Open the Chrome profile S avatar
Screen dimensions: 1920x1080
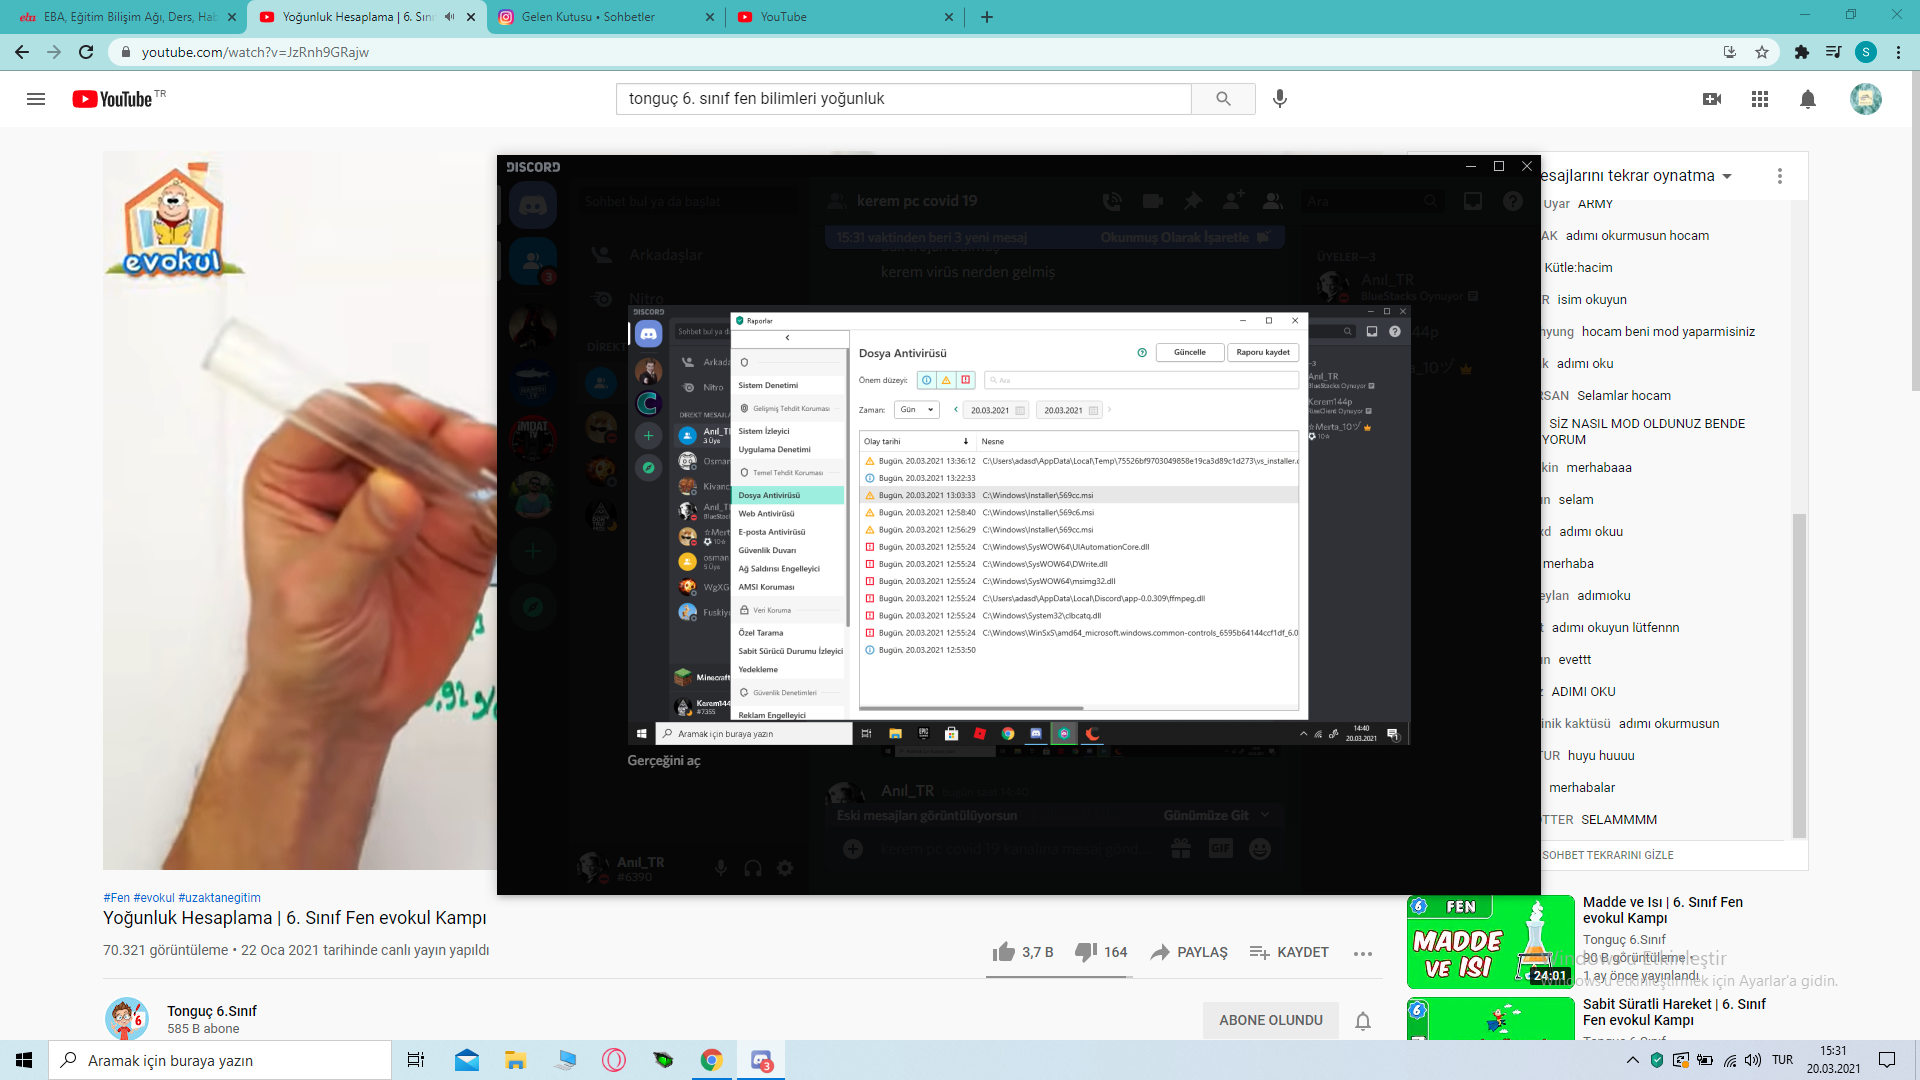[x=1866, y=52]
